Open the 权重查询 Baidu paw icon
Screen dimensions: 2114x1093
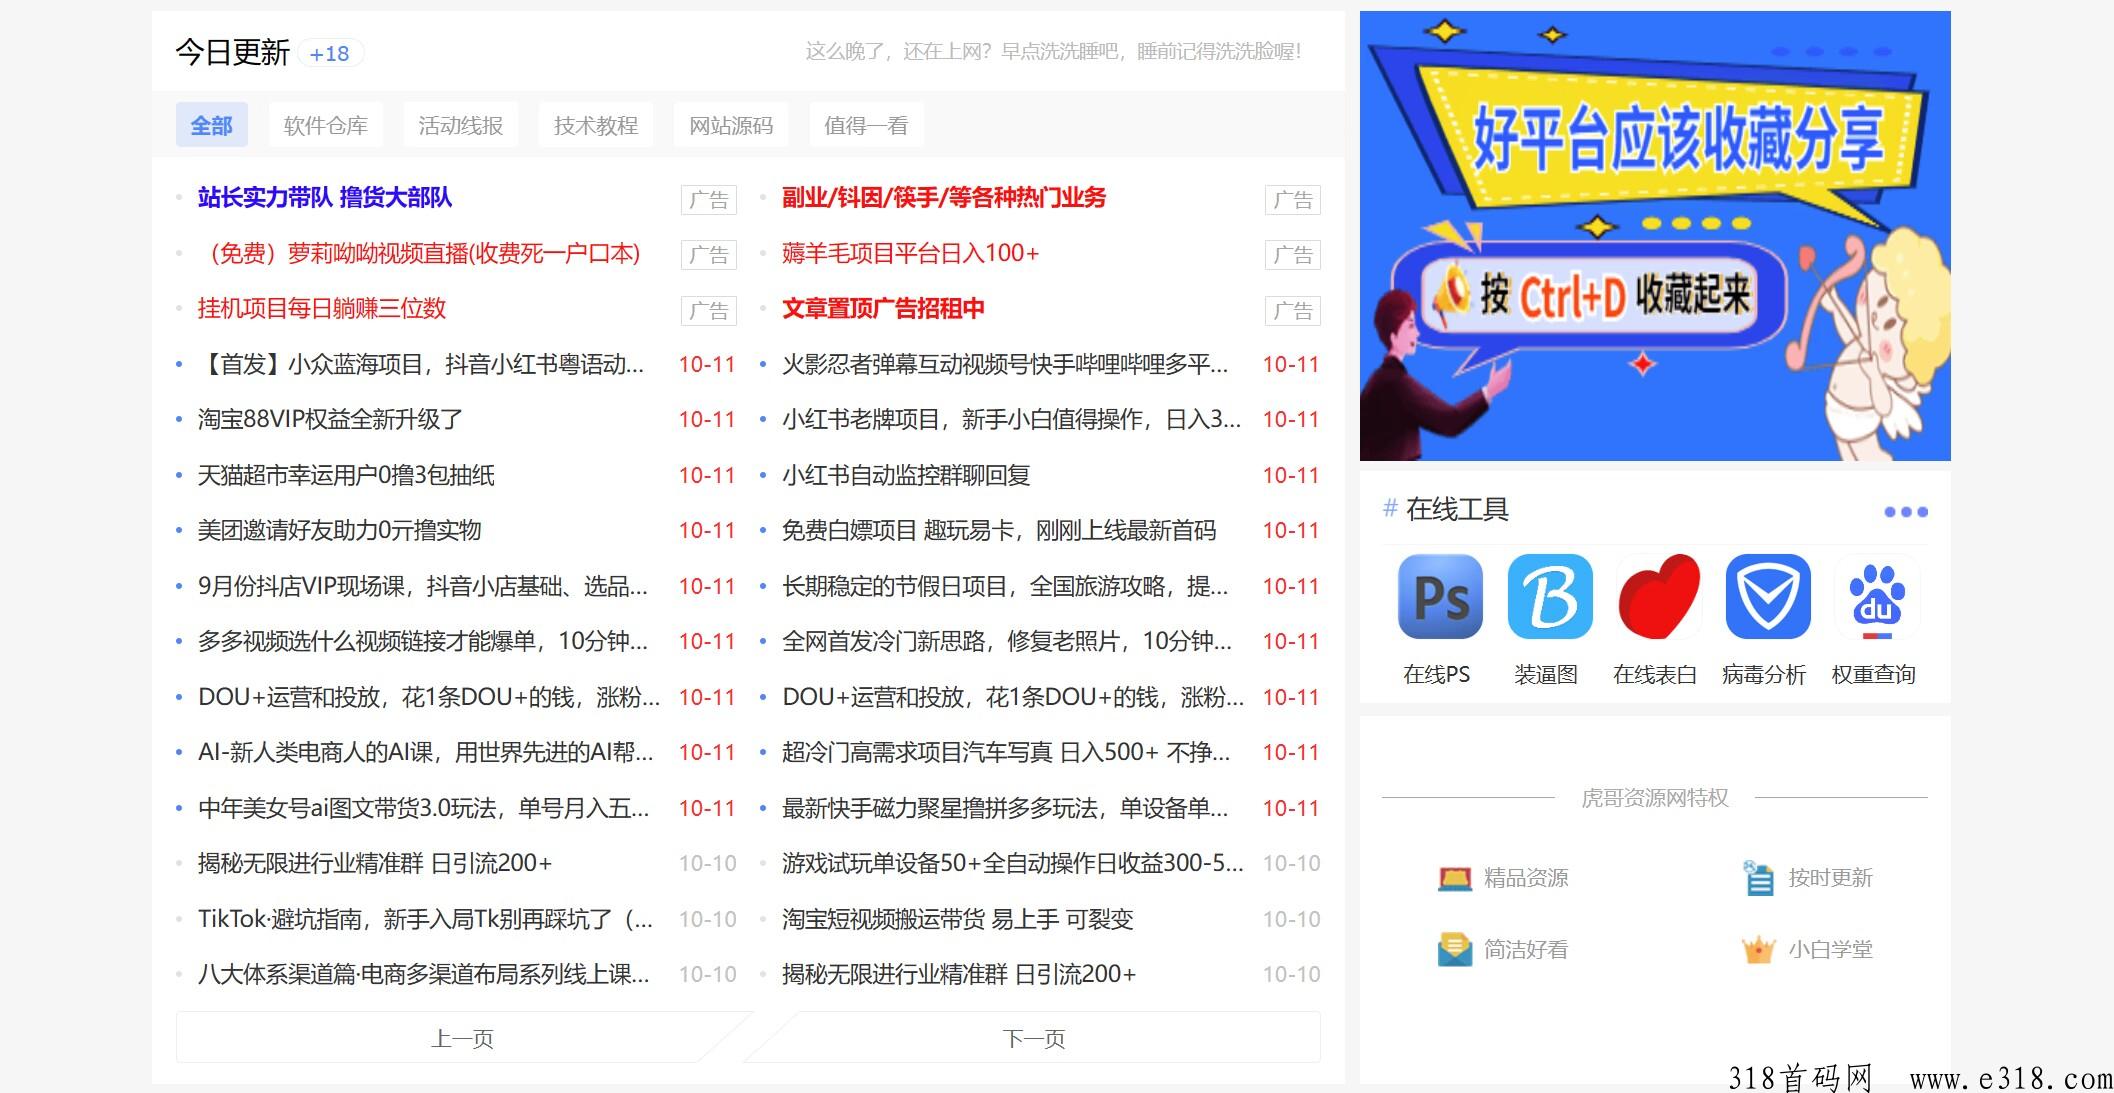click(1876, 597)
